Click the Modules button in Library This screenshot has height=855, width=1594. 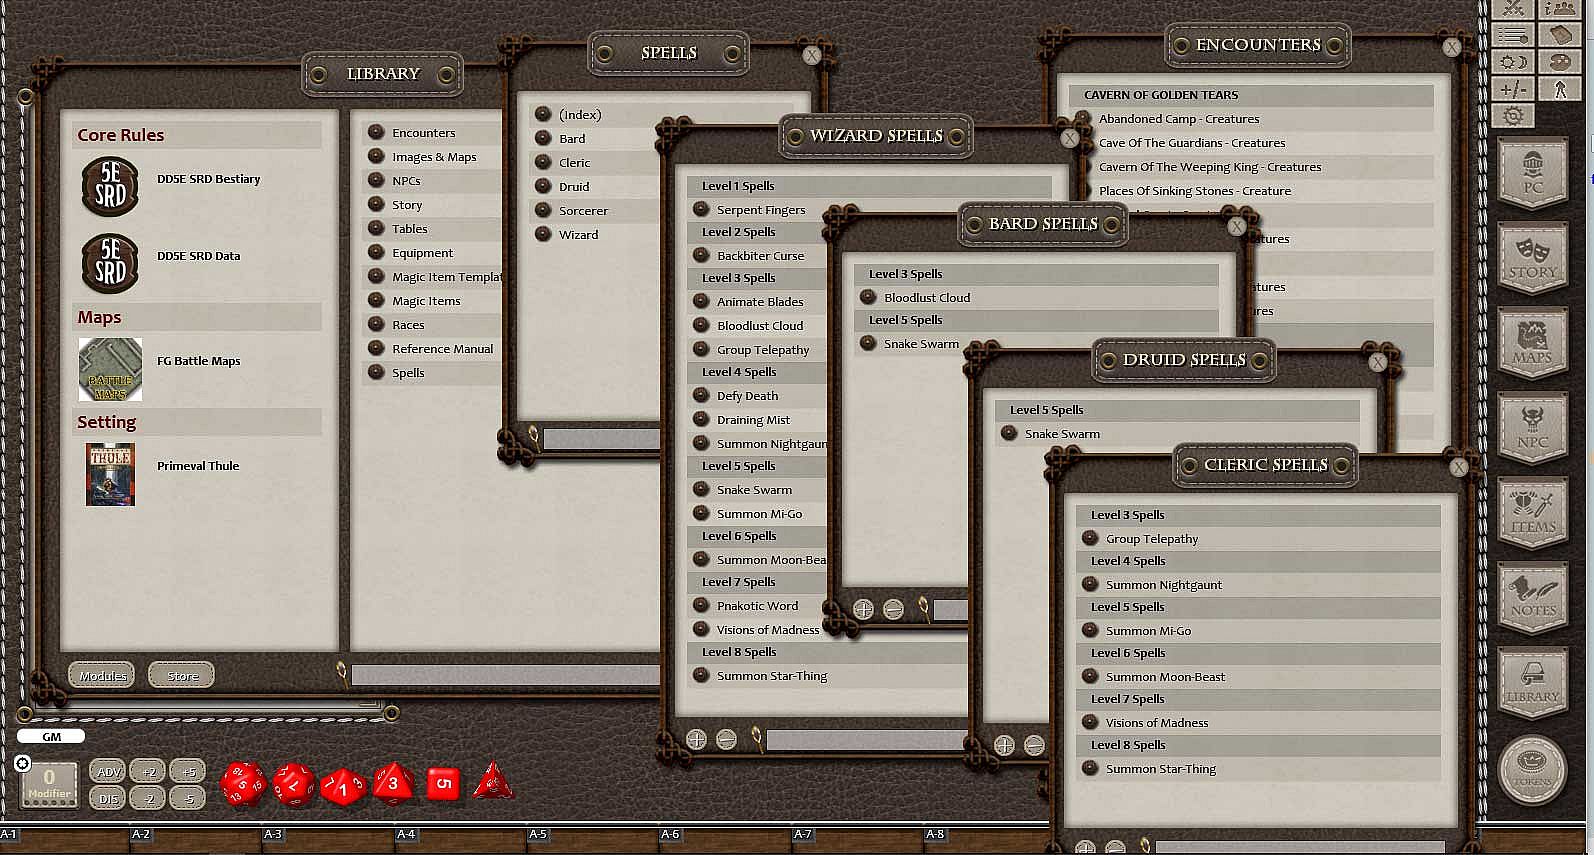click(x=103, y=676)
